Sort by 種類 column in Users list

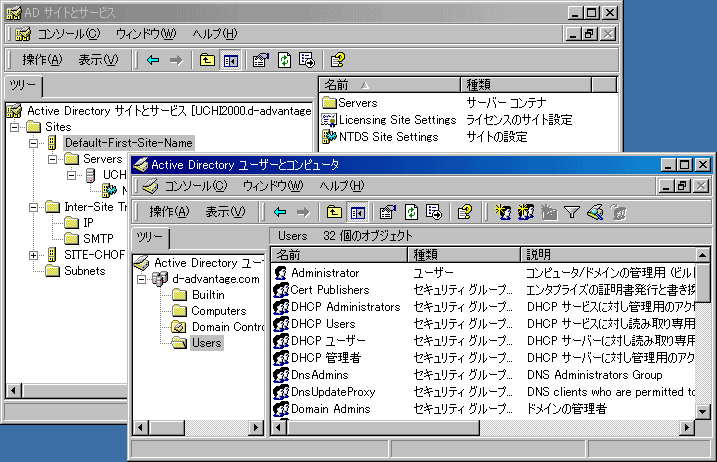click(x=464, y=254)
